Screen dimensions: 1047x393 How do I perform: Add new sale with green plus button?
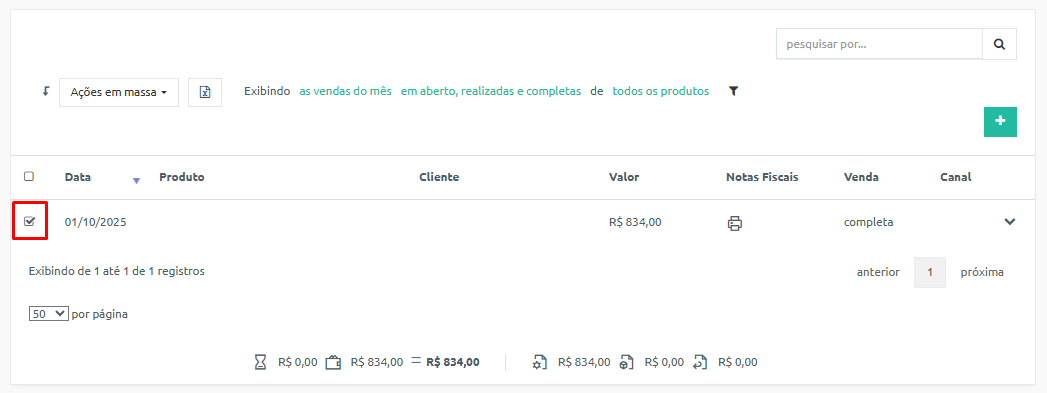(1000, 121)
